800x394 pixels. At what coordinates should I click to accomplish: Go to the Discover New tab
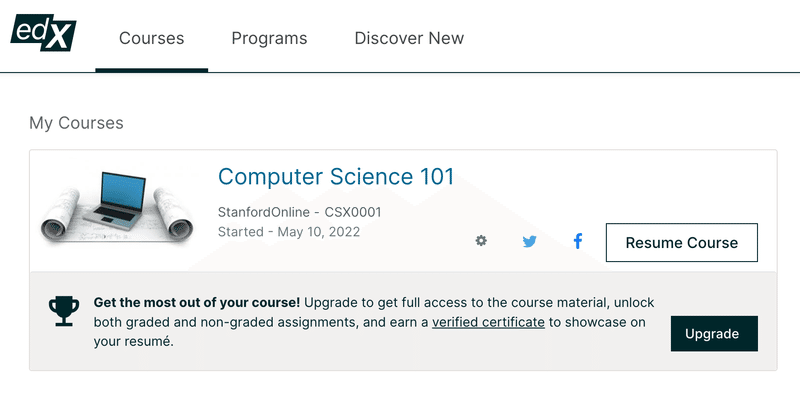[x=409, y=38]
